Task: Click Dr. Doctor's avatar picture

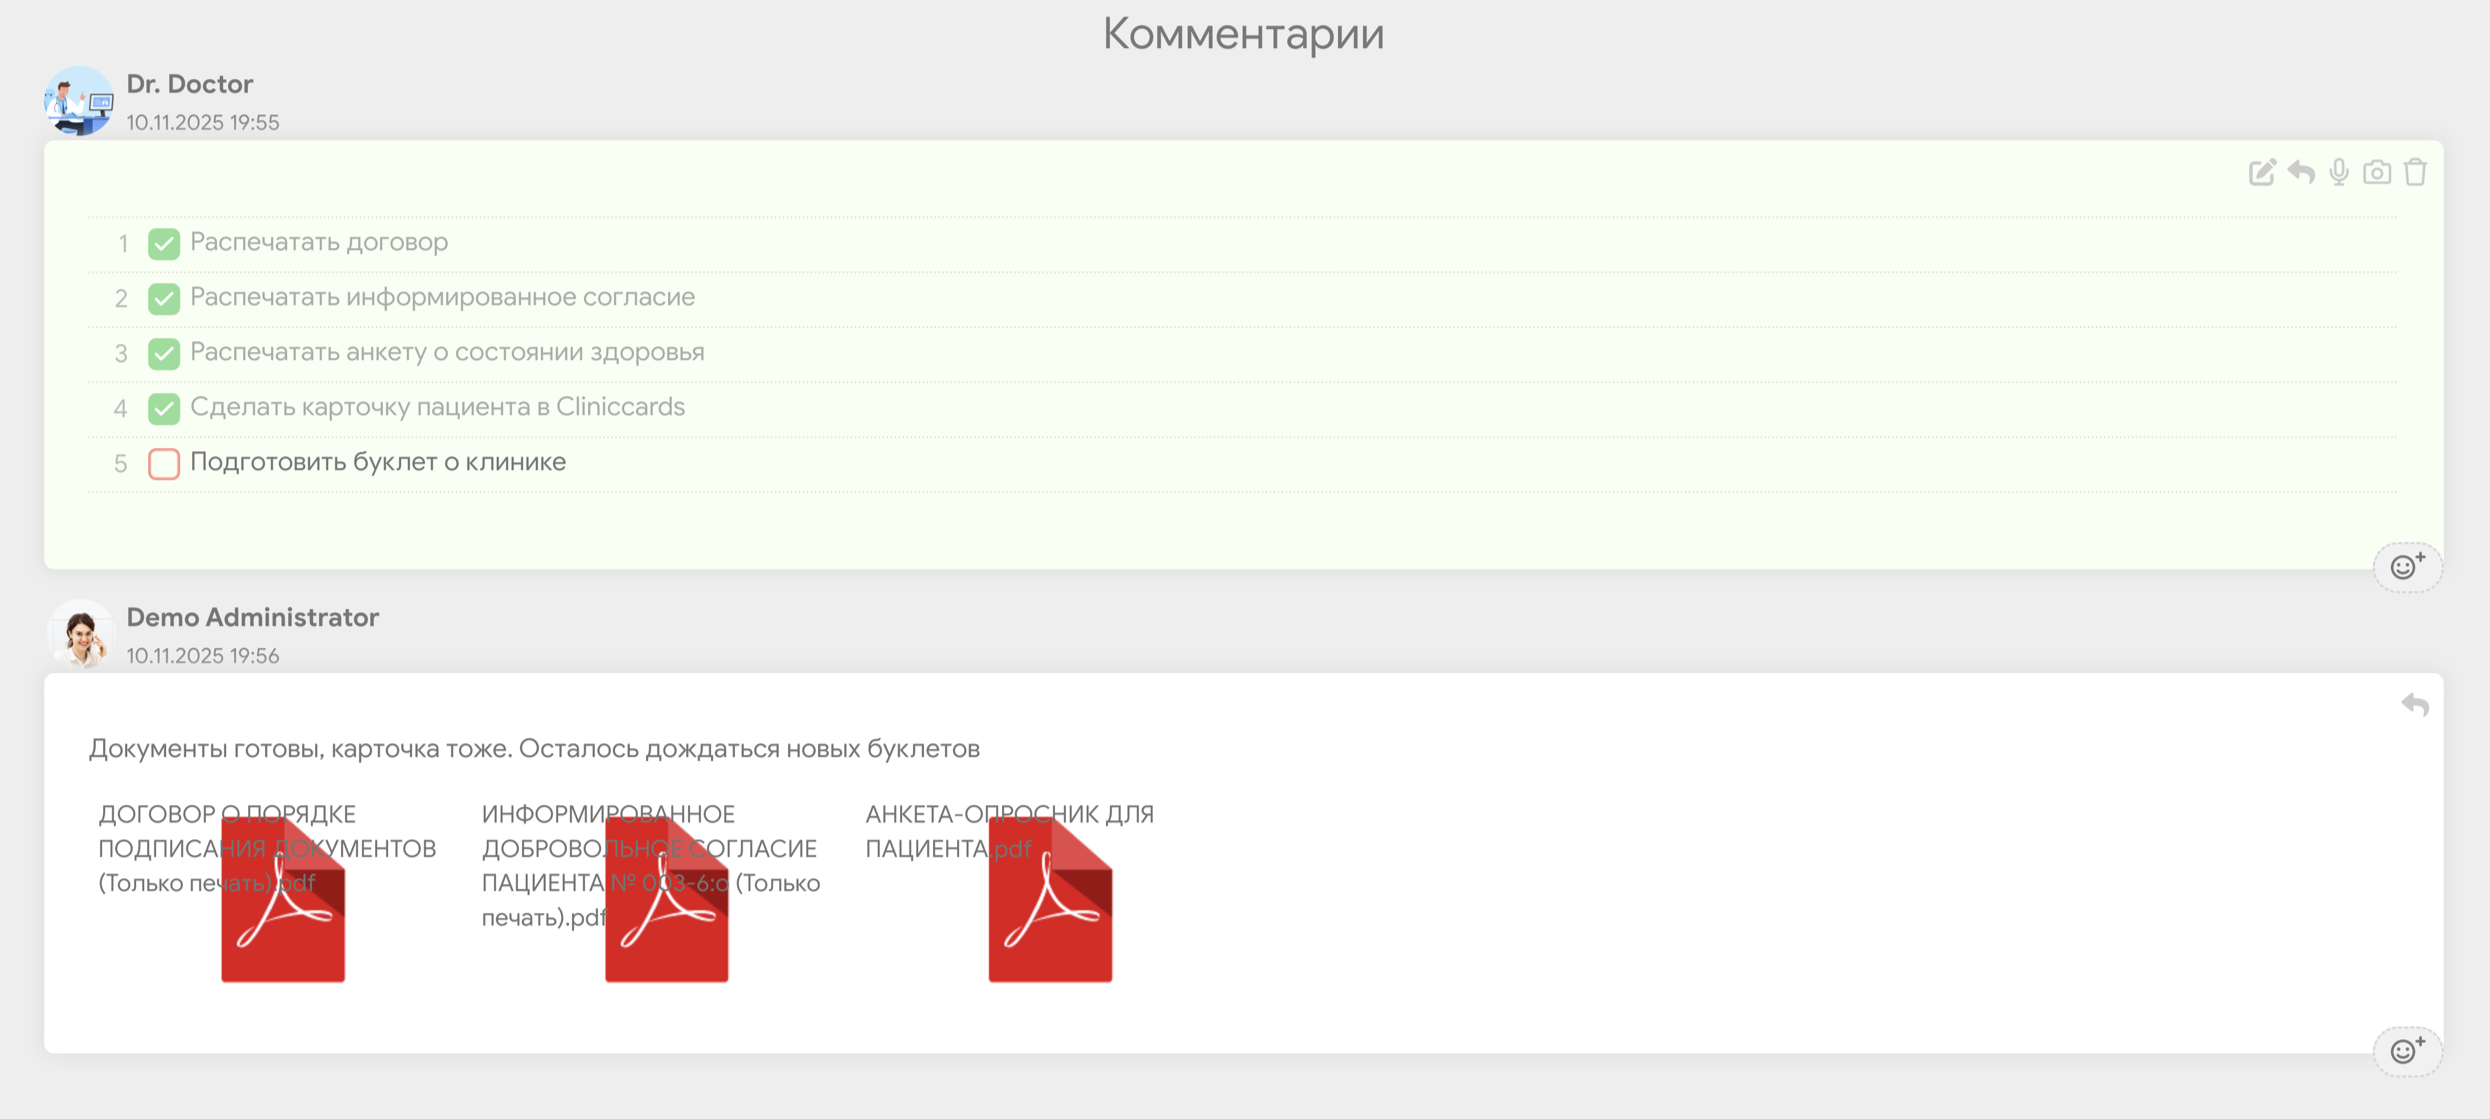Action: coord(79,101)
